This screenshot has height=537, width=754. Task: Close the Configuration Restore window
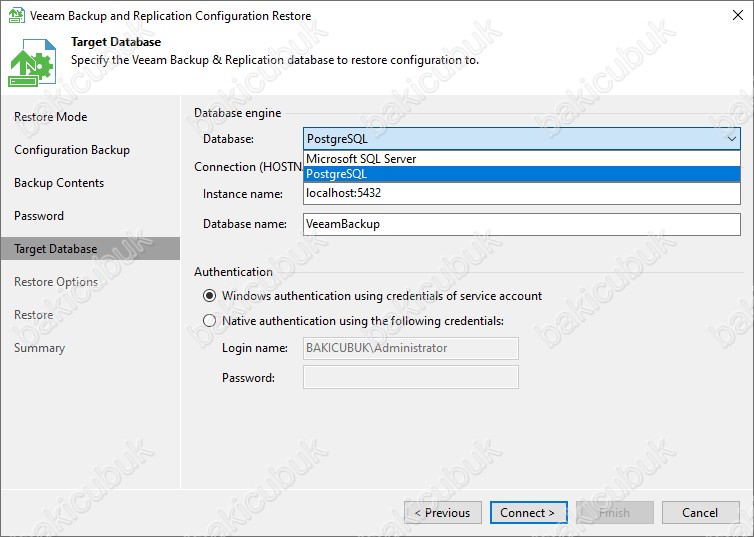tap(738, 15)
